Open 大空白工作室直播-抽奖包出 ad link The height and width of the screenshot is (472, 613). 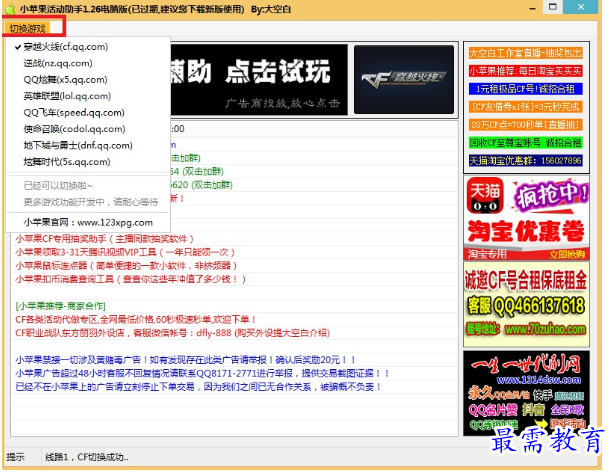tap(525, 53)
